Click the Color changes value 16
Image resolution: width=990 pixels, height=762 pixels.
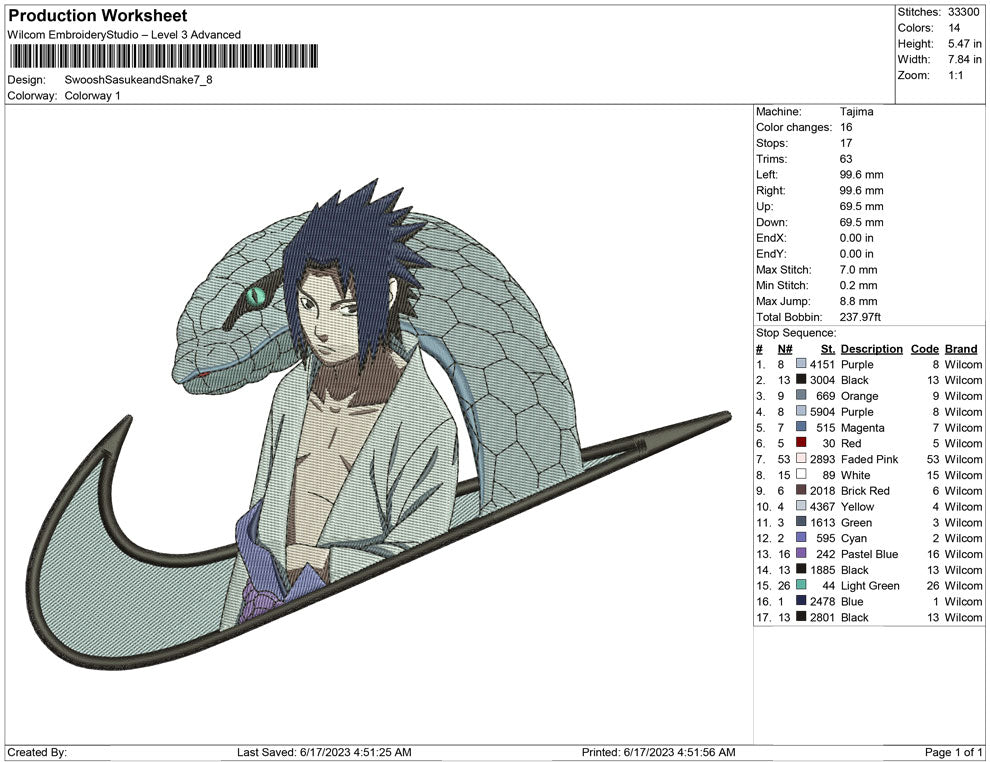pyautogui.click(x=846, y=127)
